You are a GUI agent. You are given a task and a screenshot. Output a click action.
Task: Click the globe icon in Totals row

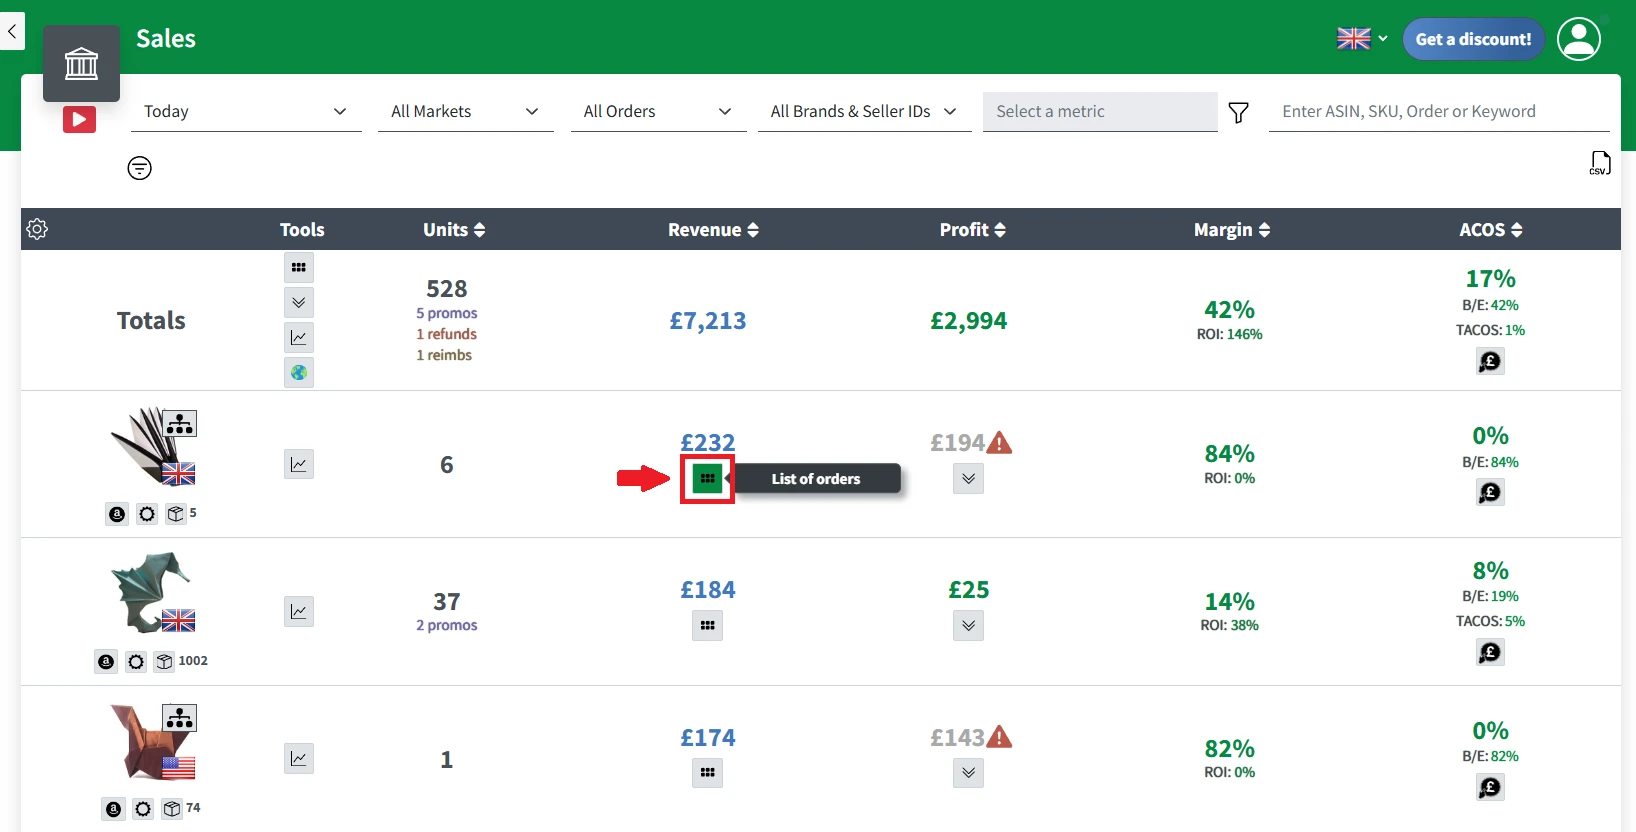(299, 372)
